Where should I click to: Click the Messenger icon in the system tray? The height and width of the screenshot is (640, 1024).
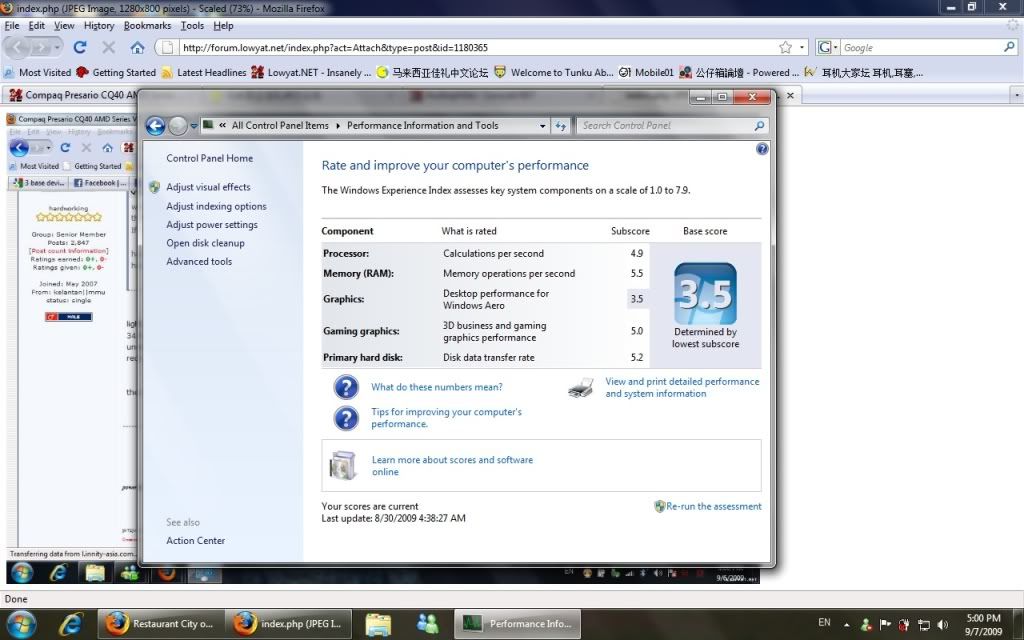point(866,624)
